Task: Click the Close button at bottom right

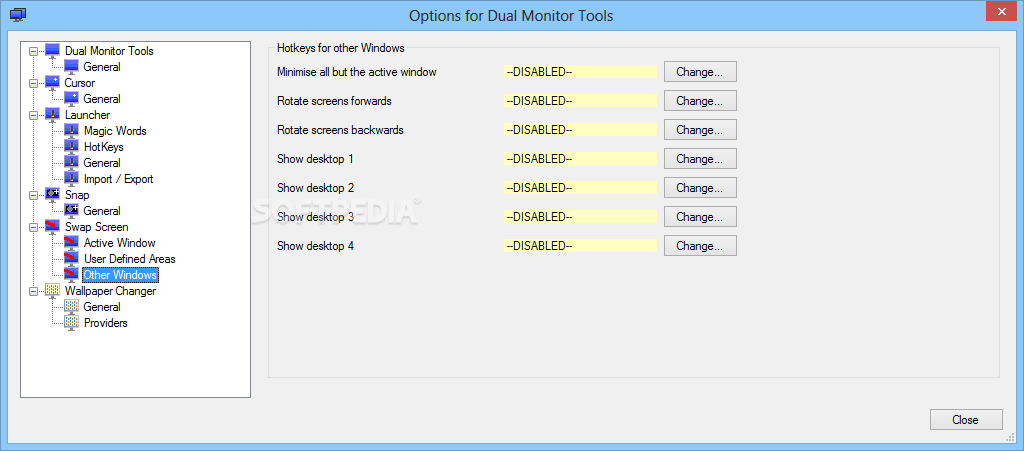Action: 965,420
